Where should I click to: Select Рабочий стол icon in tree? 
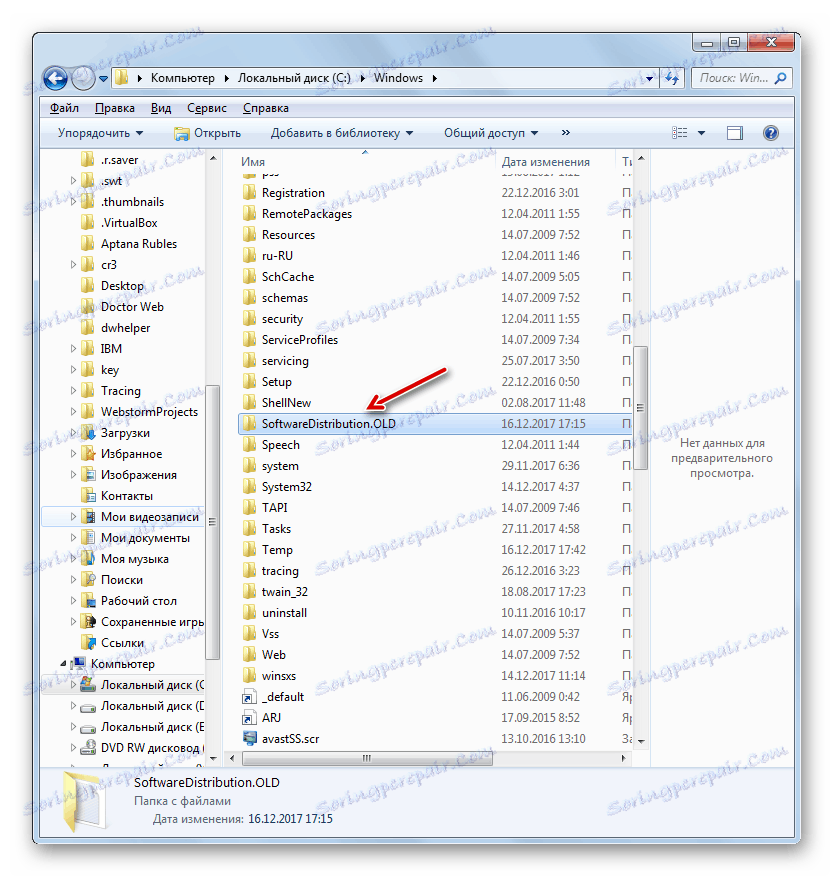[x=87, y=601]
